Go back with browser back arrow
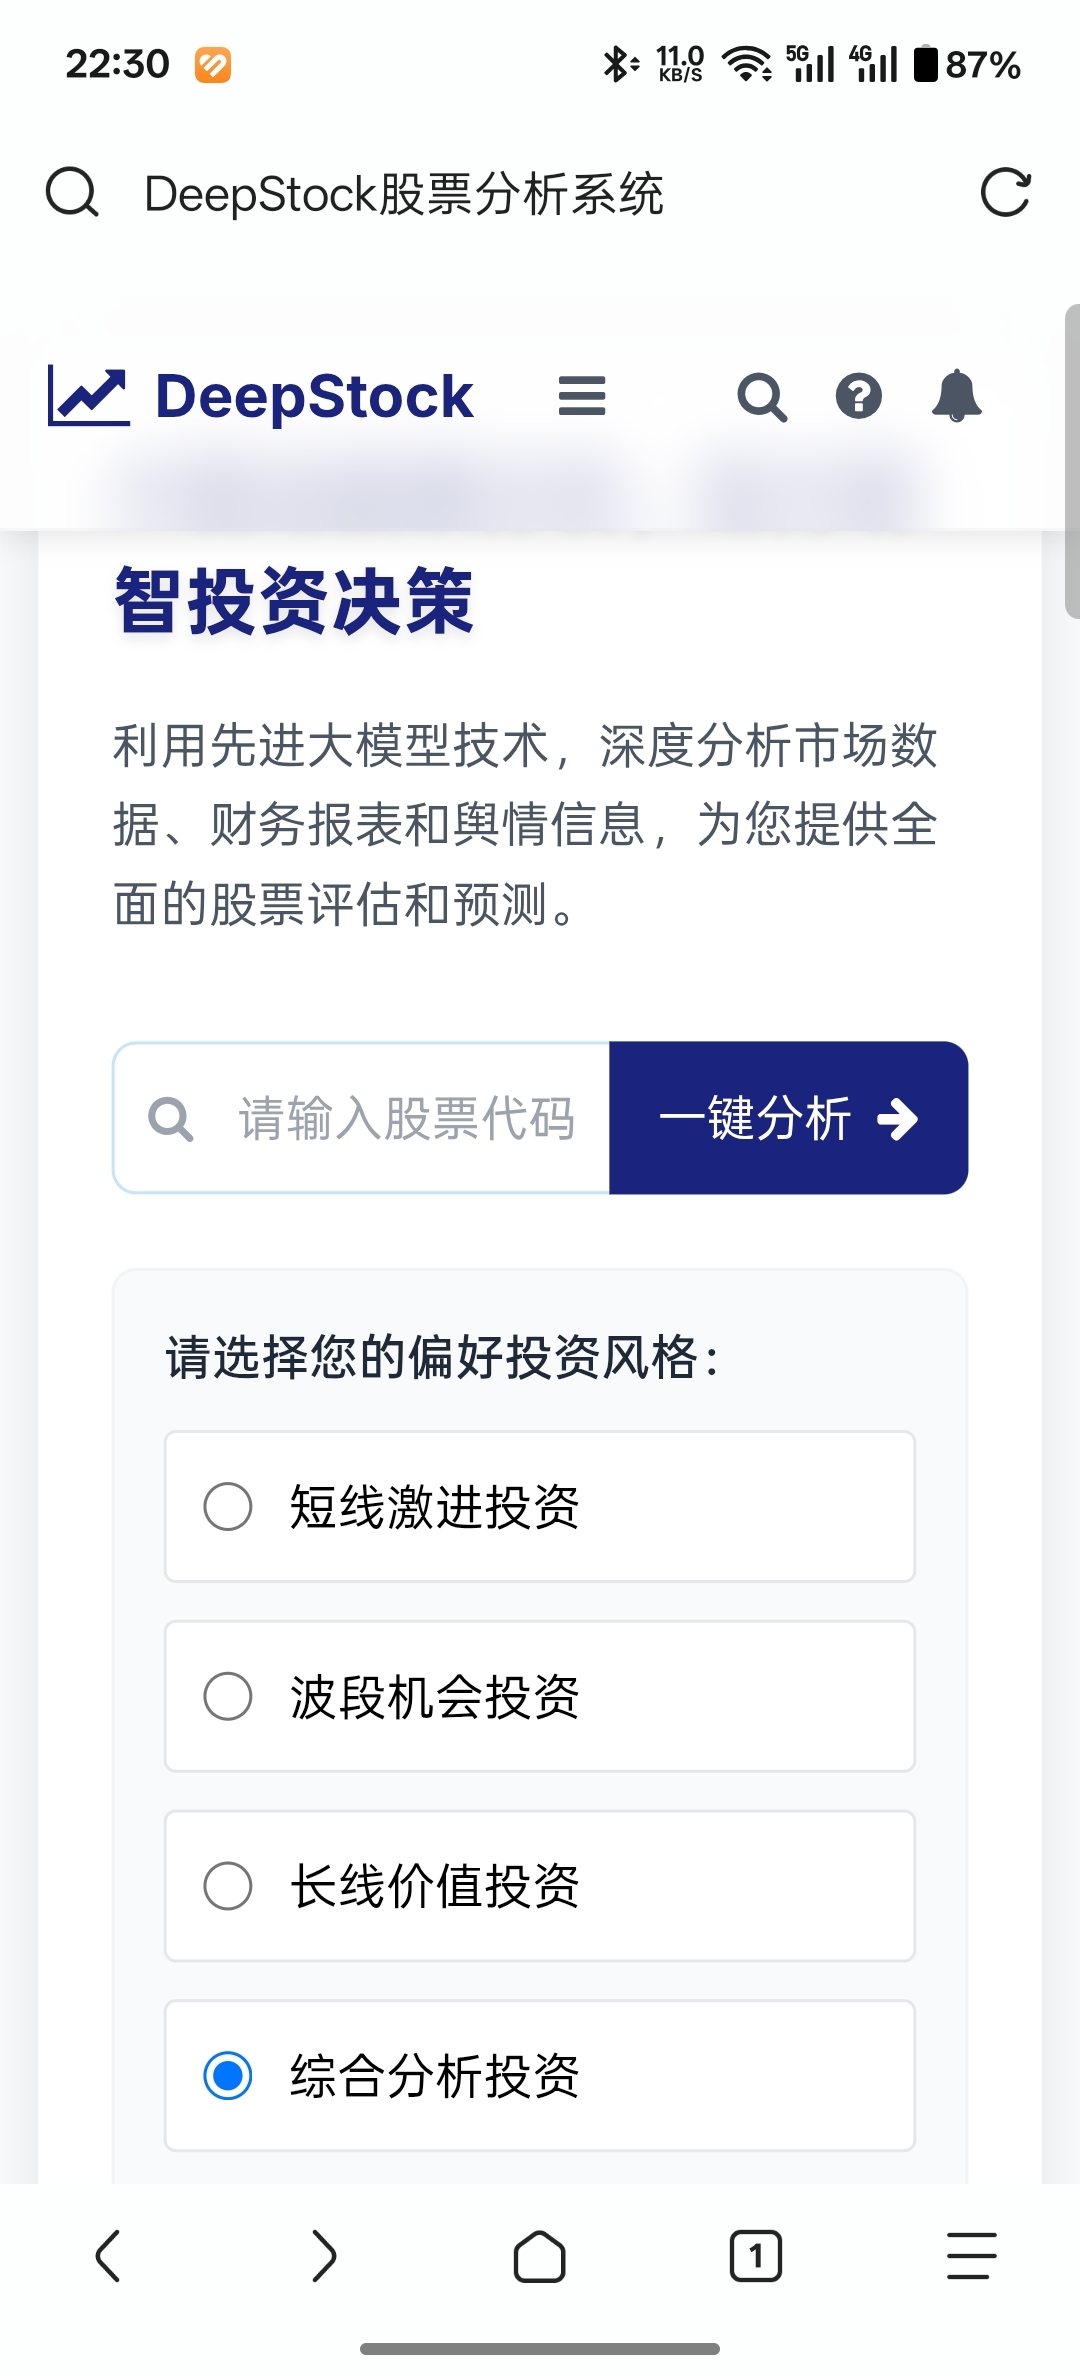1080x2376 pixels. pyautogui.click(x=108, y=2256)
